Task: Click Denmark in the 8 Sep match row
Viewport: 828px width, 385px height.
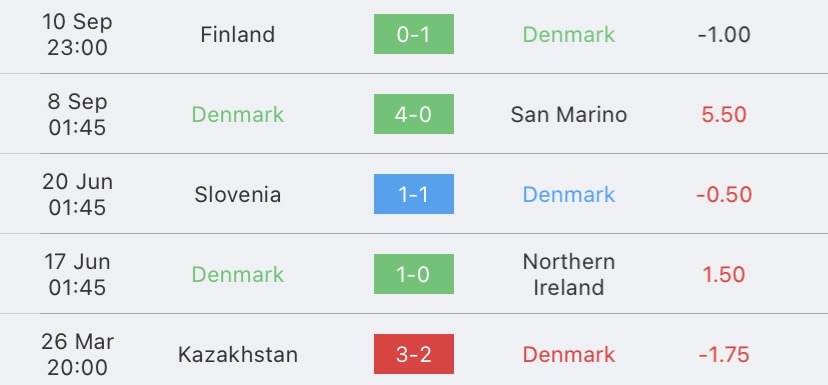Action: 238,115
